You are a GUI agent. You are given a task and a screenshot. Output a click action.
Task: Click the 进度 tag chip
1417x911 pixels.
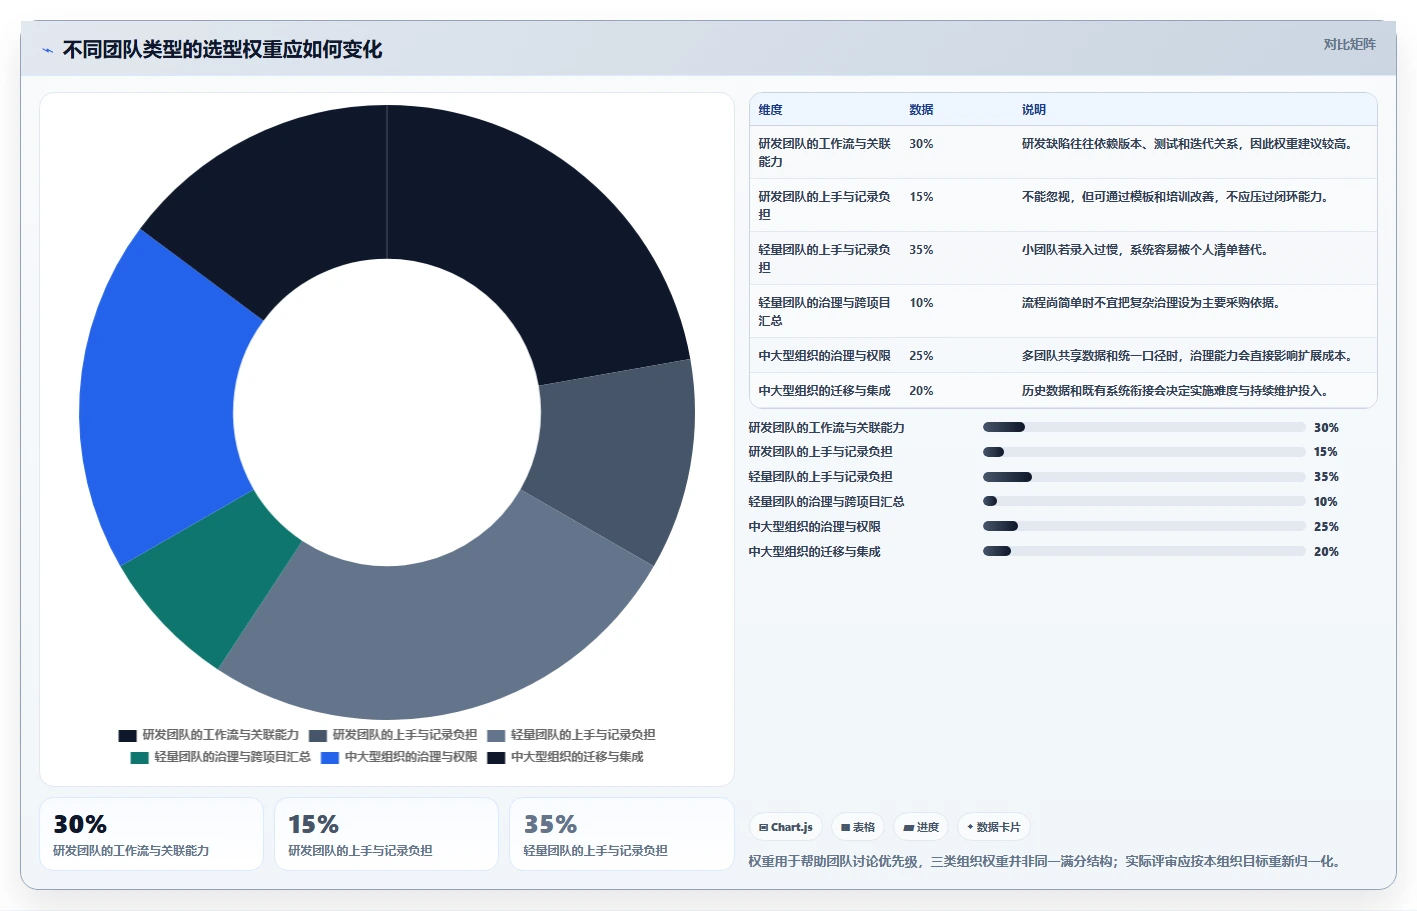(x=921, y=827)
